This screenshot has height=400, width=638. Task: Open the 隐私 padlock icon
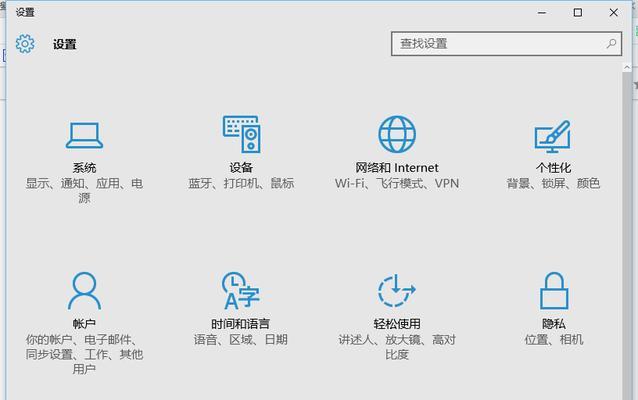click(553, 291)
